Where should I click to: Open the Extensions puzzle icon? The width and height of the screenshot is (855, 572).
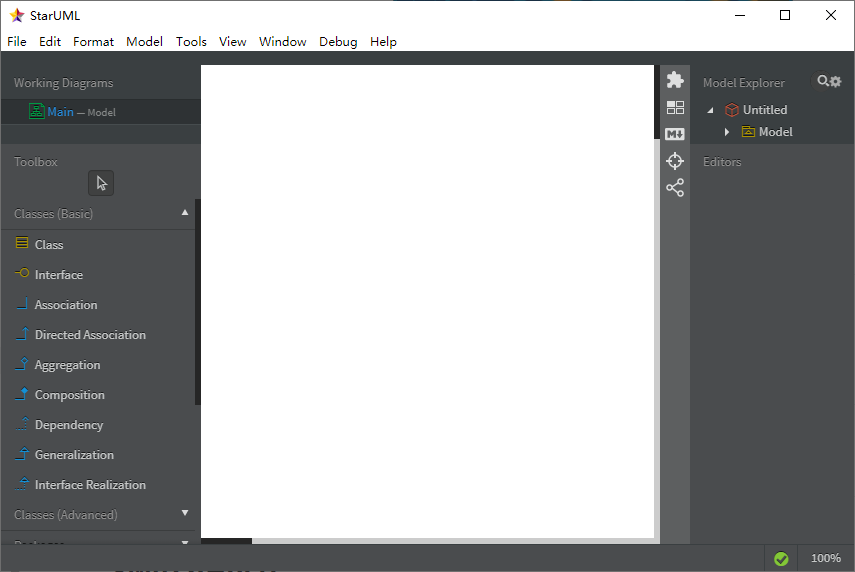[675, 80]
